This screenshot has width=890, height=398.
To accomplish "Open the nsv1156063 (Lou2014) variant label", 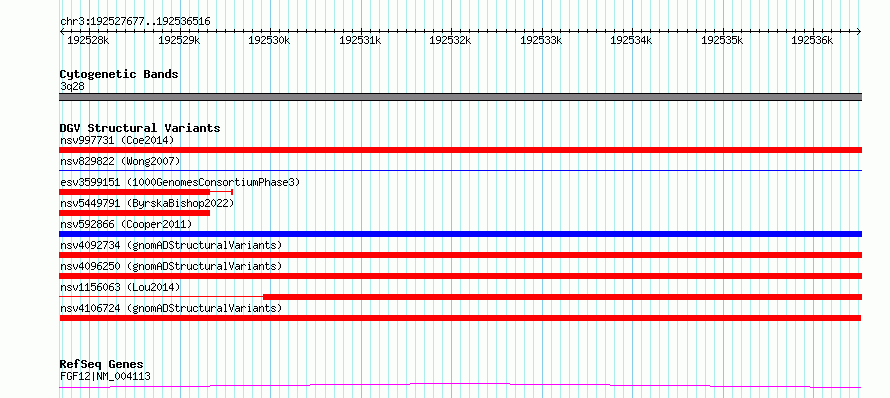I will point(120,287).
